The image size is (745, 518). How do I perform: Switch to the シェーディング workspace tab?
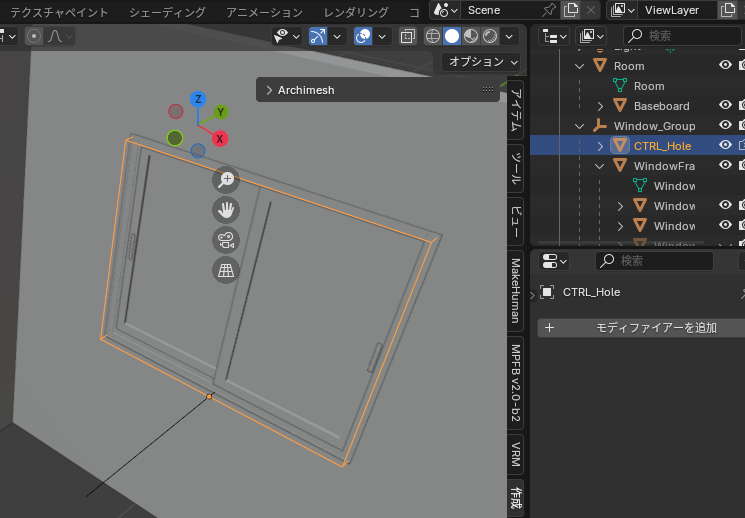pyautogui.click(x=167, y=12)
